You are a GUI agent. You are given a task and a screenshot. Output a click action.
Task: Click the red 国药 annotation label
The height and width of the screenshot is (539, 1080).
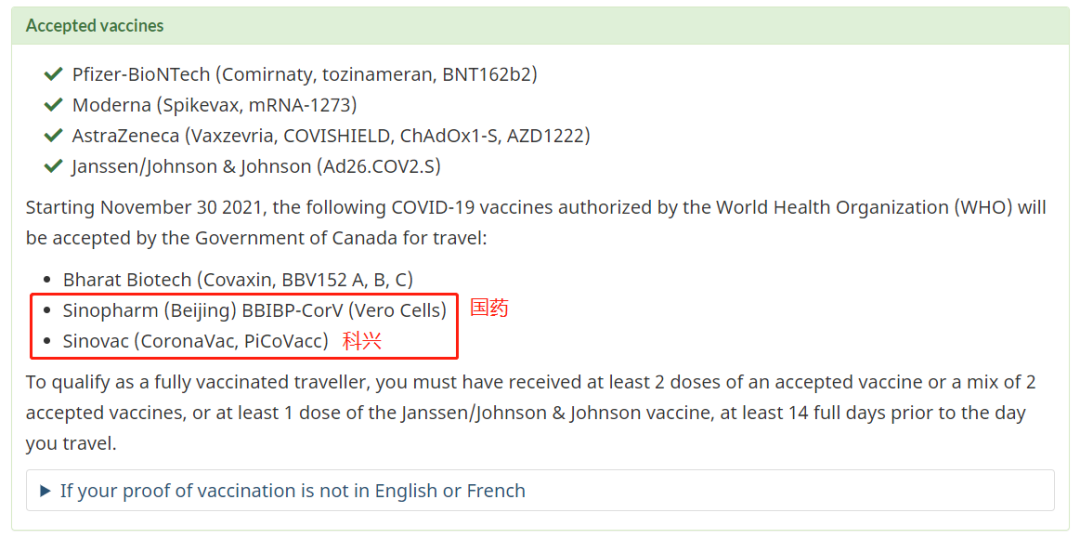click(x=489, y=308)
